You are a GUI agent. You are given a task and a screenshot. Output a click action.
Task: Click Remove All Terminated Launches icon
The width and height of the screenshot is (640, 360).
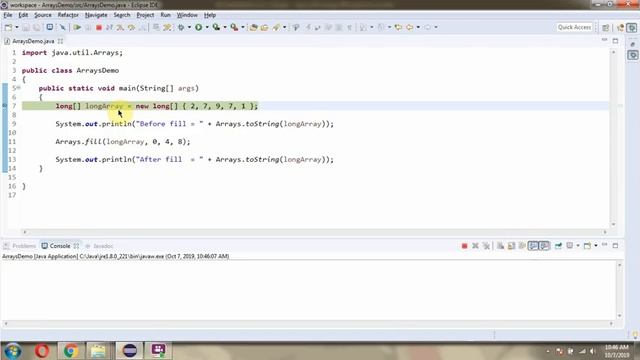[486, 246]
